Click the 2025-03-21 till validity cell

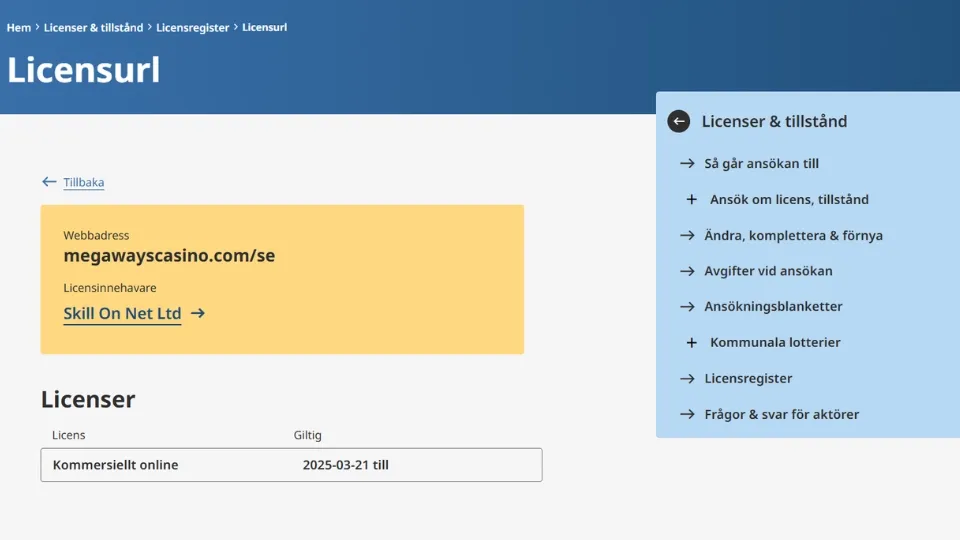pos(345,465)
